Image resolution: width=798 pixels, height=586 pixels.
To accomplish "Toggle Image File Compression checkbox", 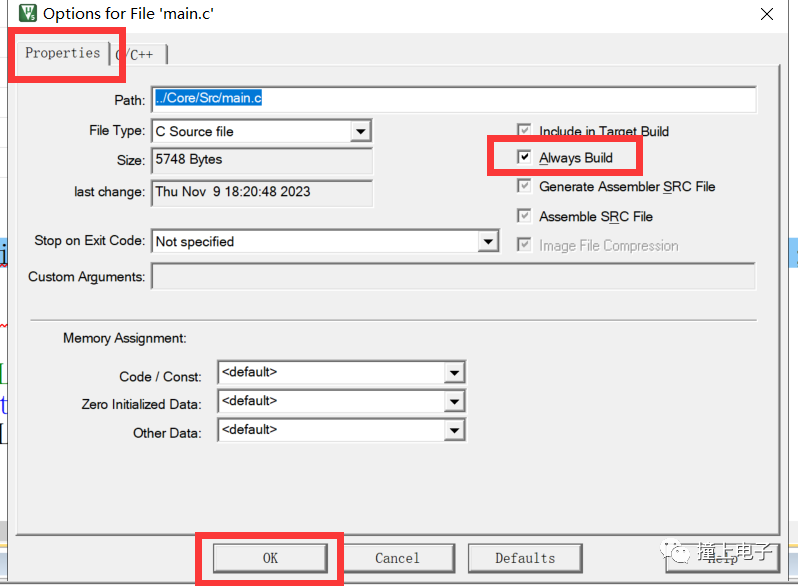I will tap(524, 245).
